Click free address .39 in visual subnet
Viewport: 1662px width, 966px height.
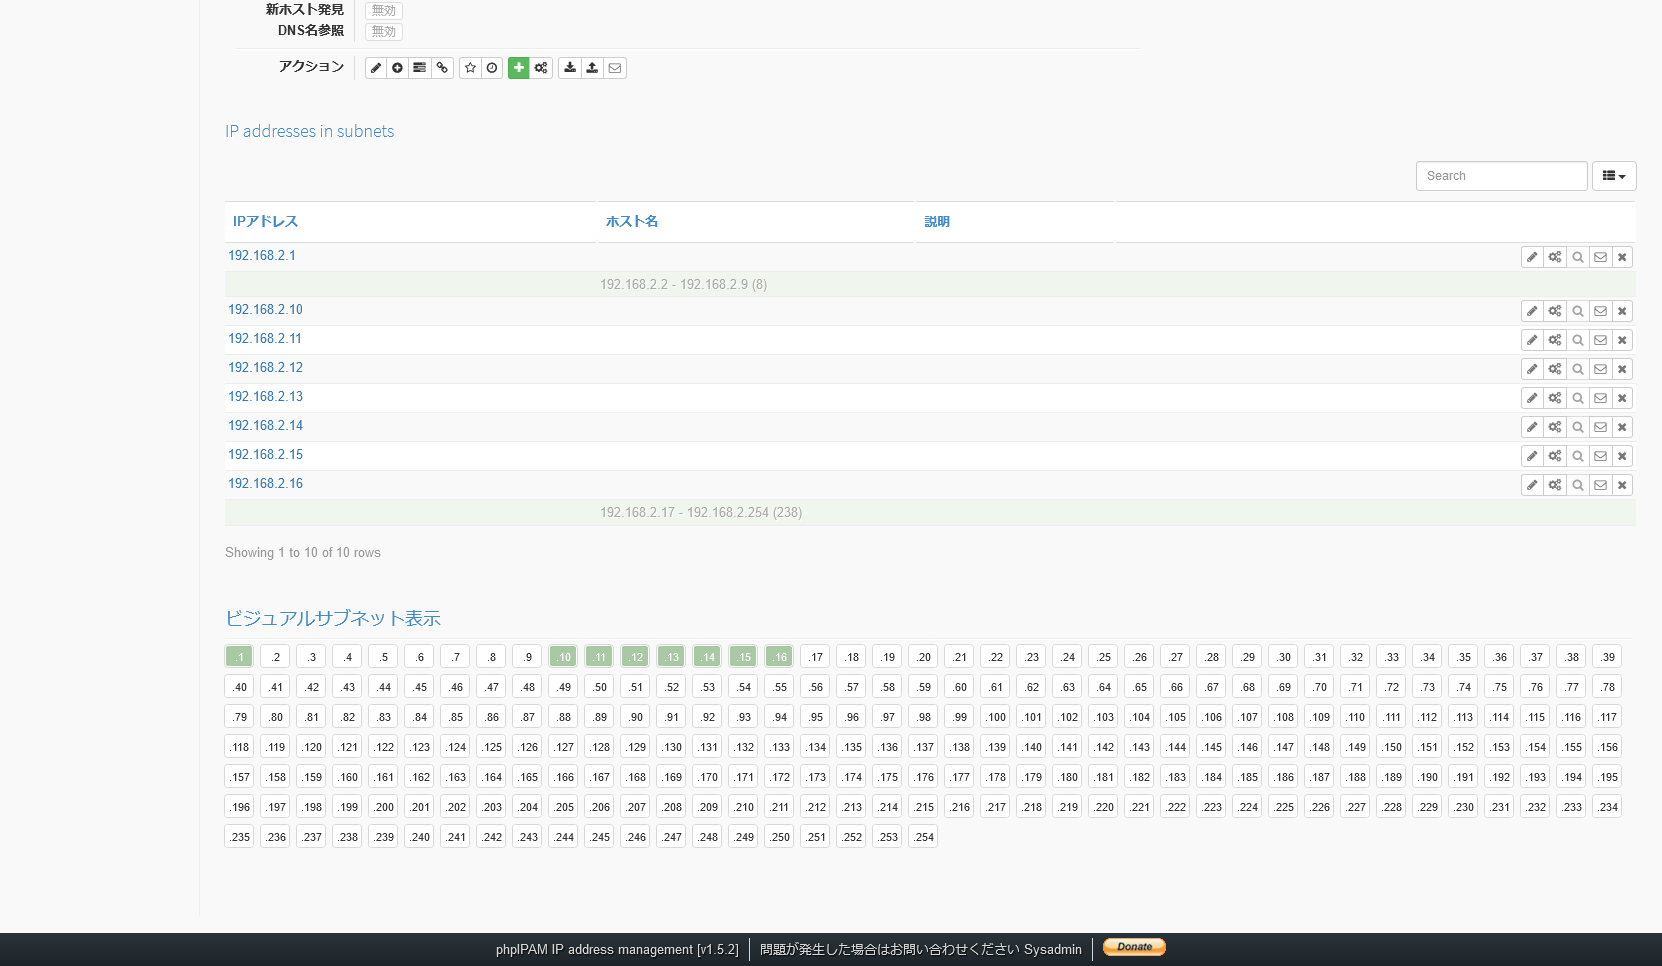point(1607,657)
